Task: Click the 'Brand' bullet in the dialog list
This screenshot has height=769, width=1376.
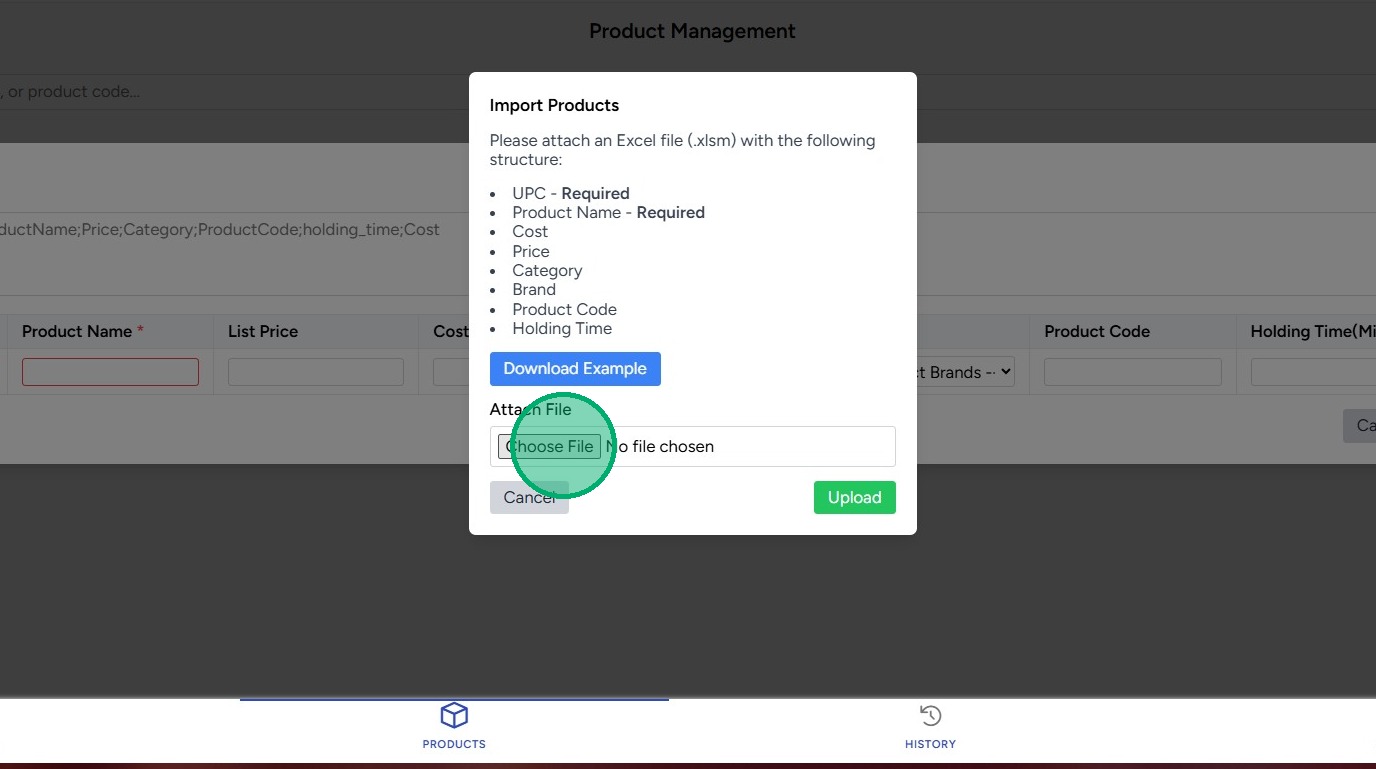Action: pos(534,290)
